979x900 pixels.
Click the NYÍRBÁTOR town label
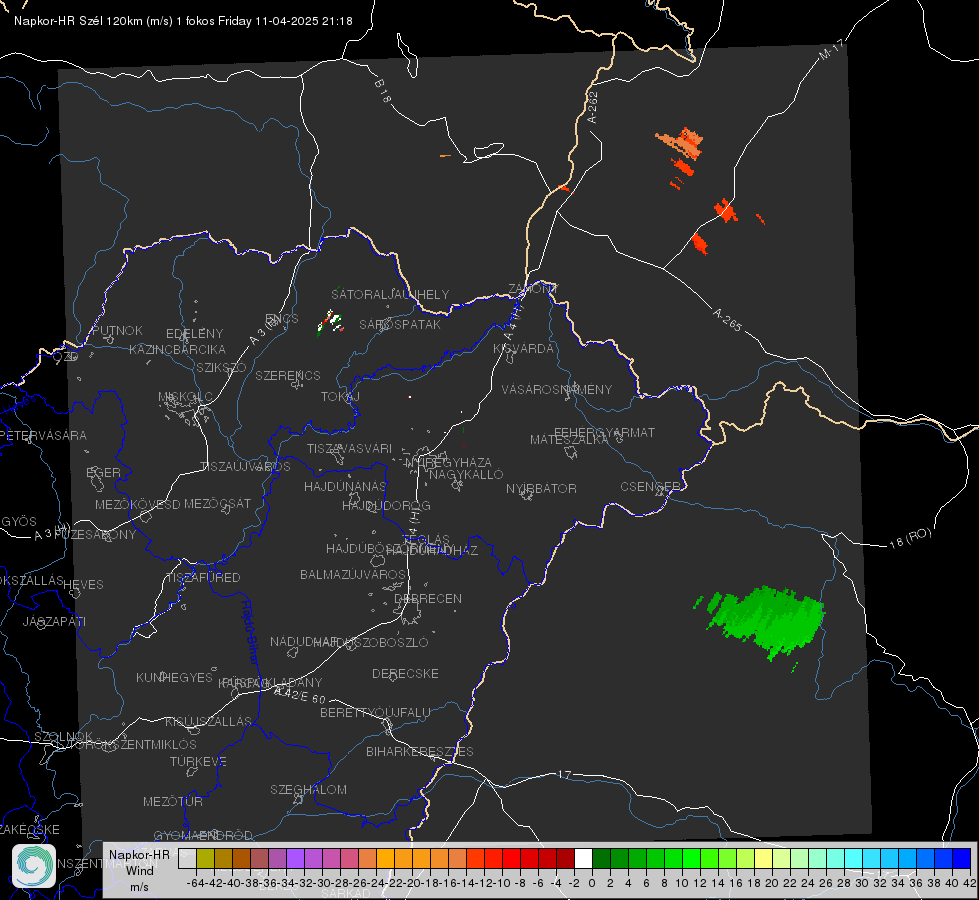click(541, 488)
